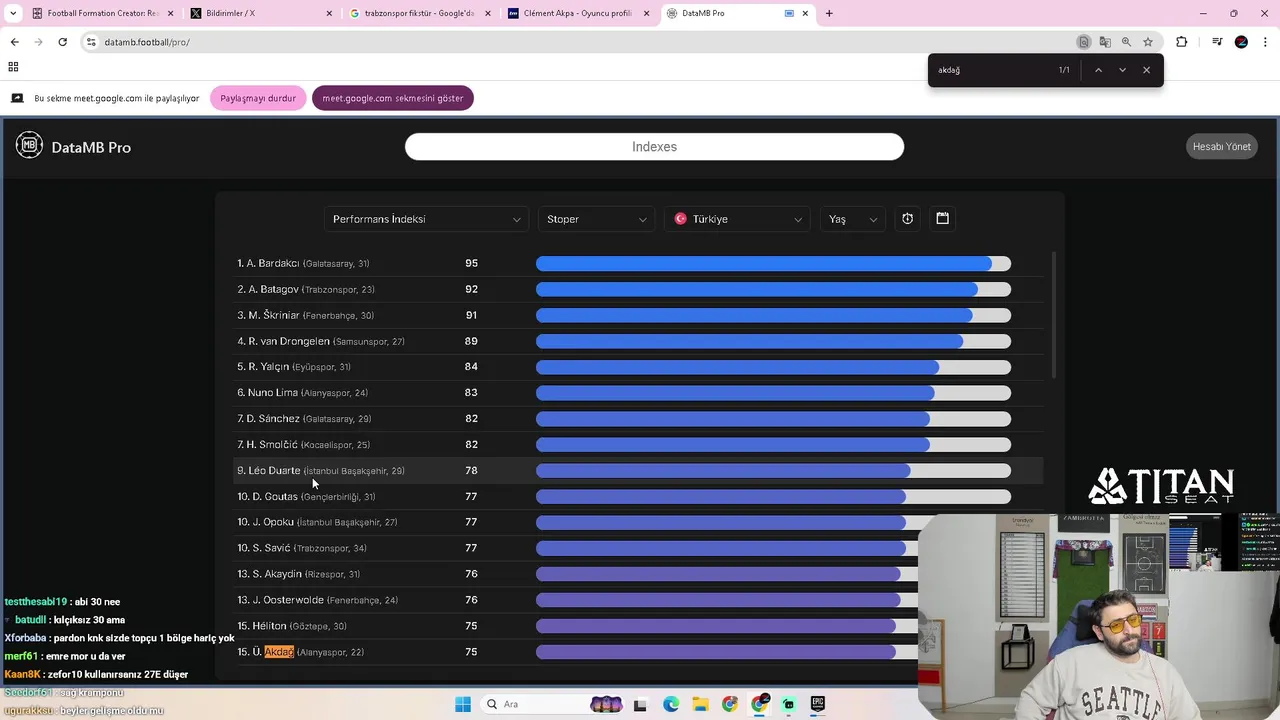Expand the Türkiye country dropdown

[x=738, y=219]
